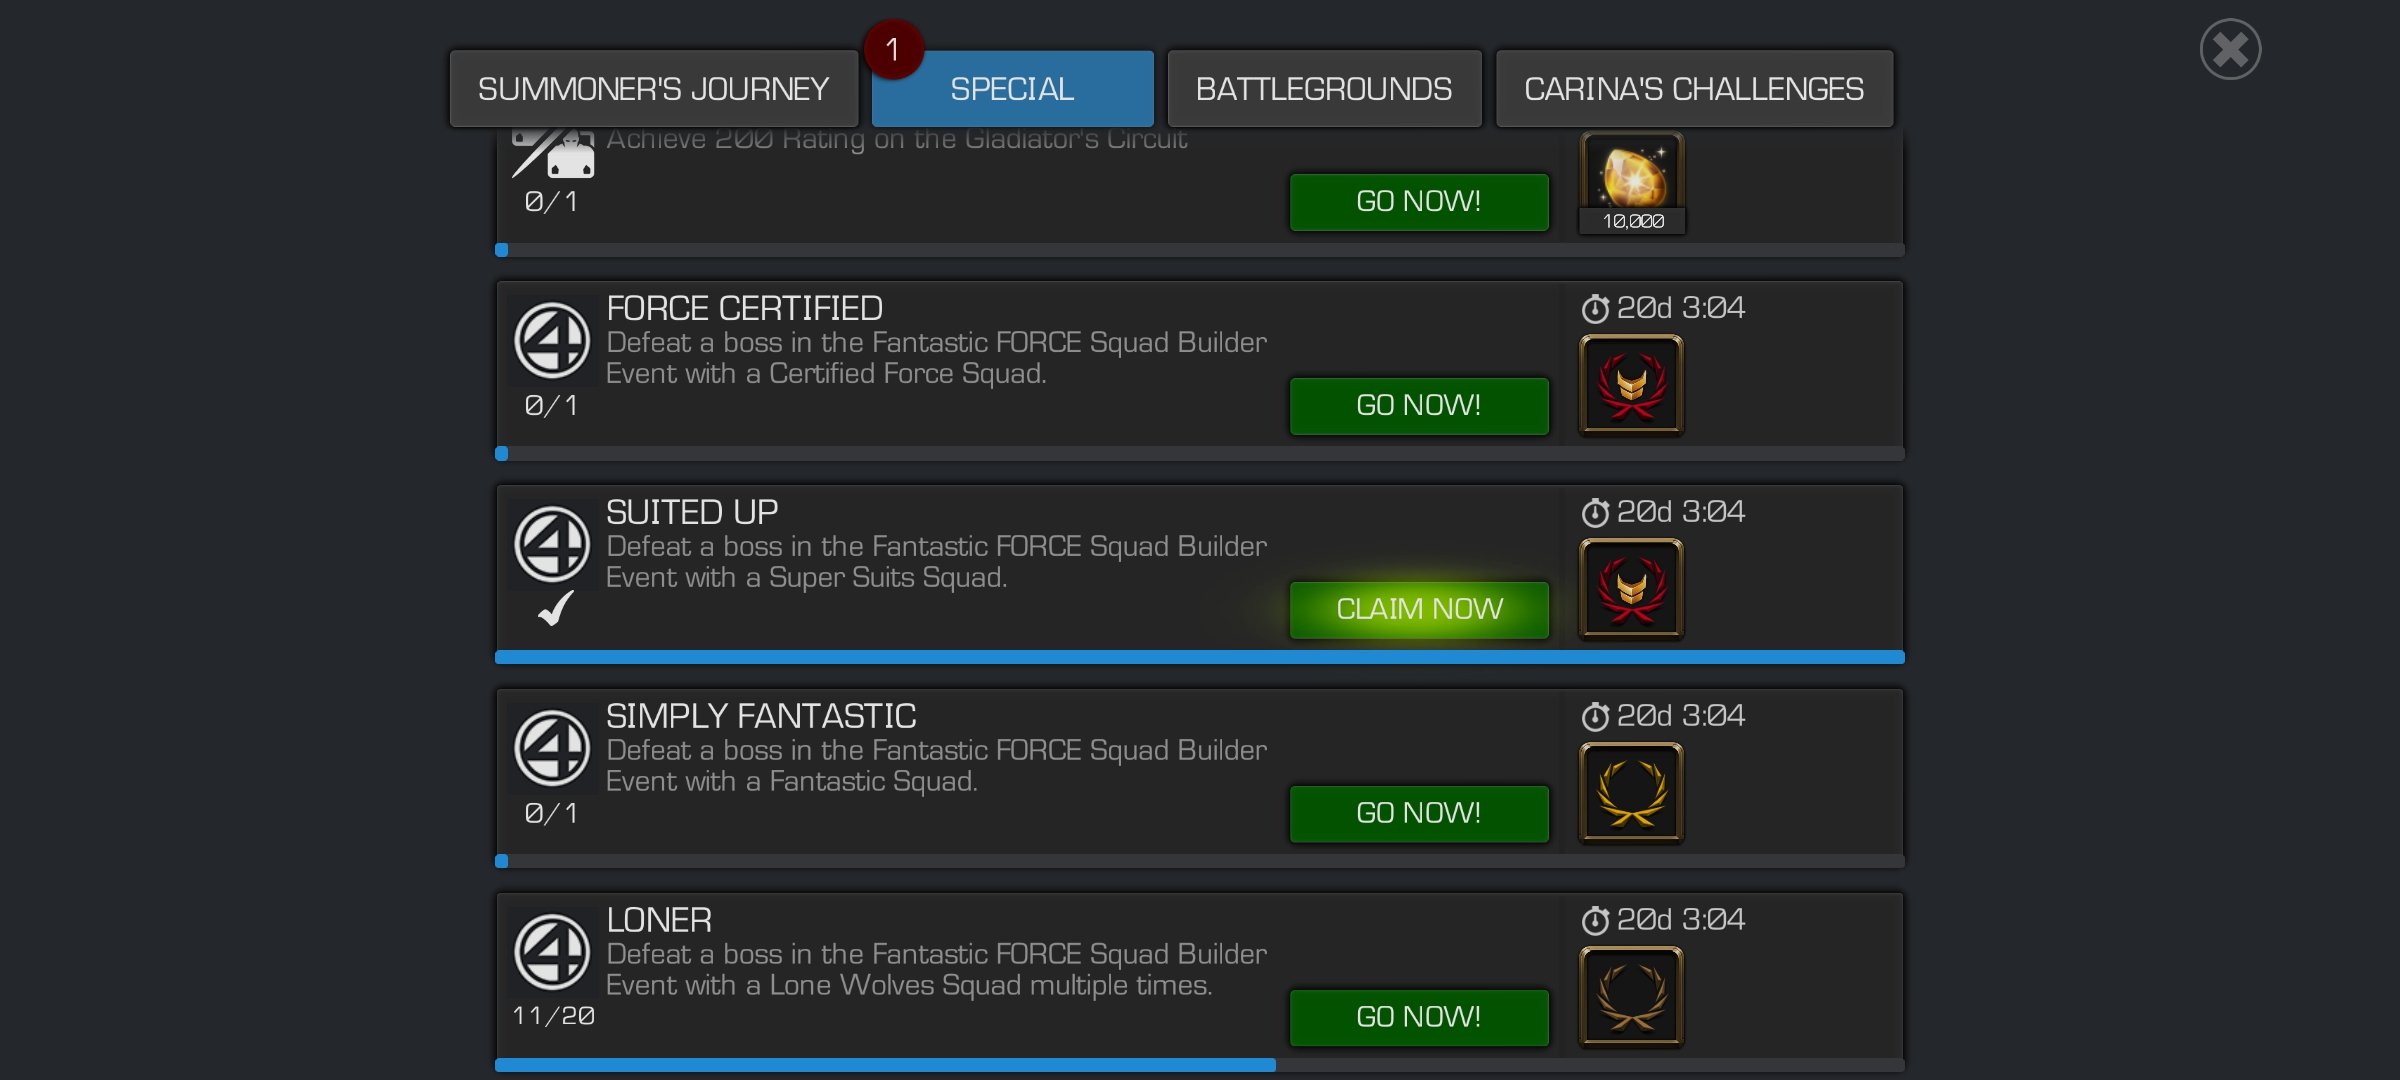Open the Battlegrounds tab
Viewport: 2400px width, 1080px height.
(1324, 89)
